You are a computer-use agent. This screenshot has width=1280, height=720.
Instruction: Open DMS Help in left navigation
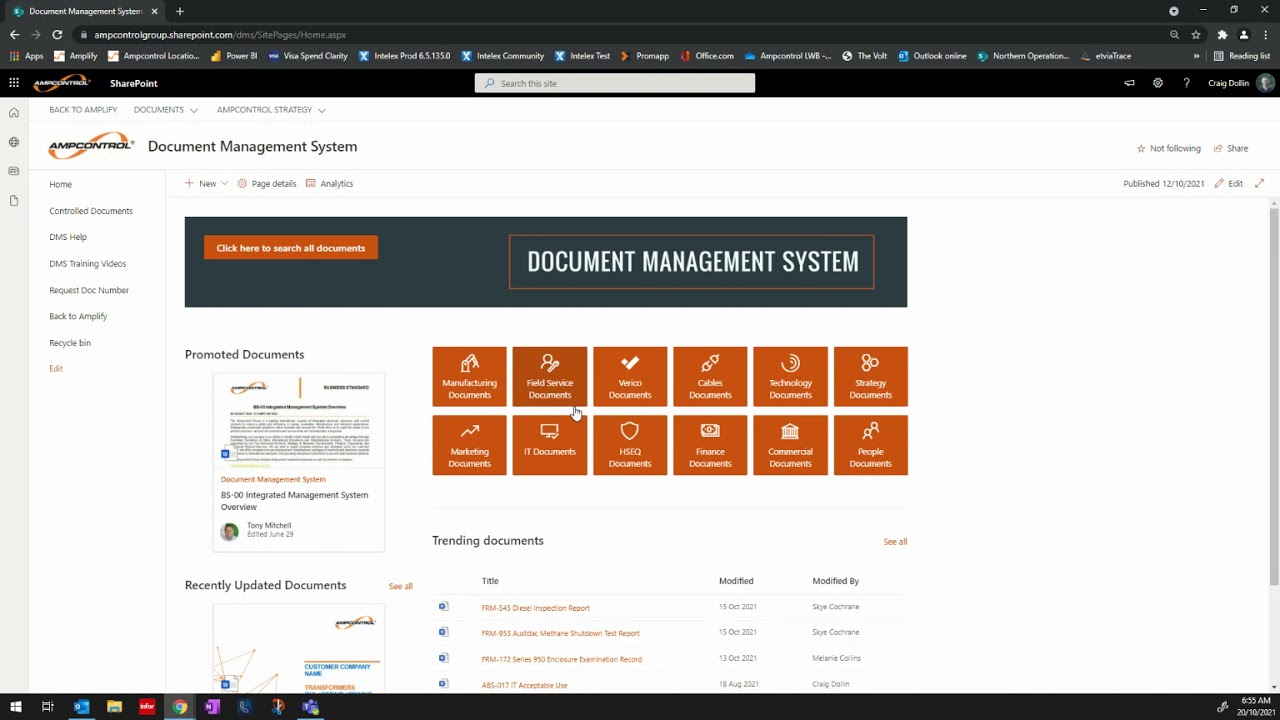(x=68, y=237)
